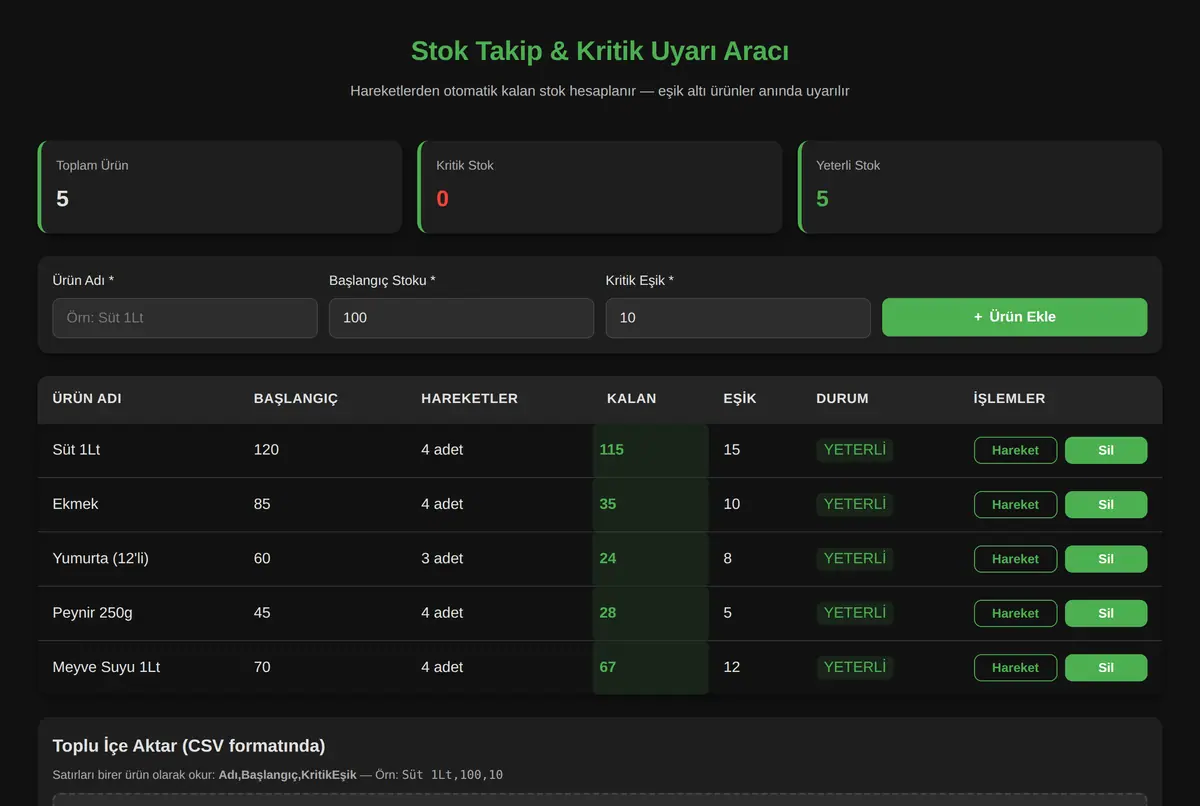Click Sil in the Yumurta (12'li) row
The width and height of the screenshot is (1200, 806).
(x=1106, y=559)
